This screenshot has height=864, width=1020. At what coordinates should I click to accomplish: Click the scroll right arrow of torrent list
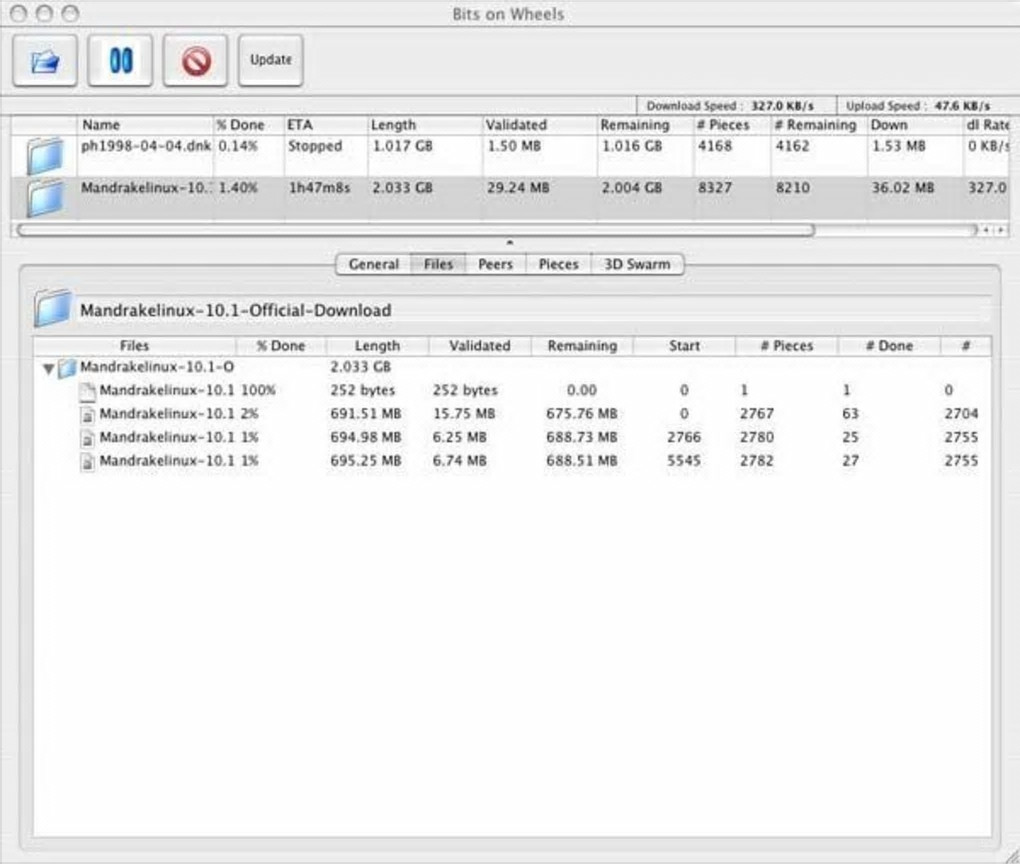pyautogui.click(x=1002, y=230)
